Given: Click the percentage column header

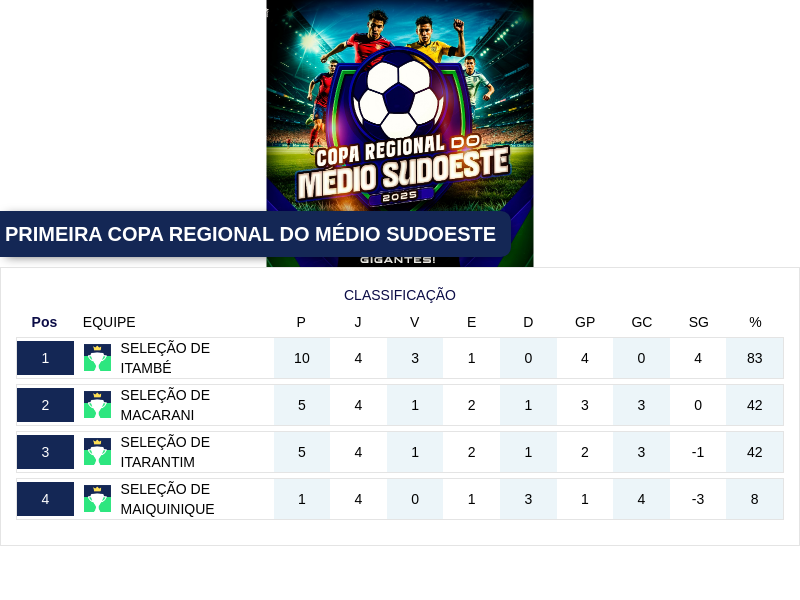Looking at the screenshot, I should click(755, 322).
